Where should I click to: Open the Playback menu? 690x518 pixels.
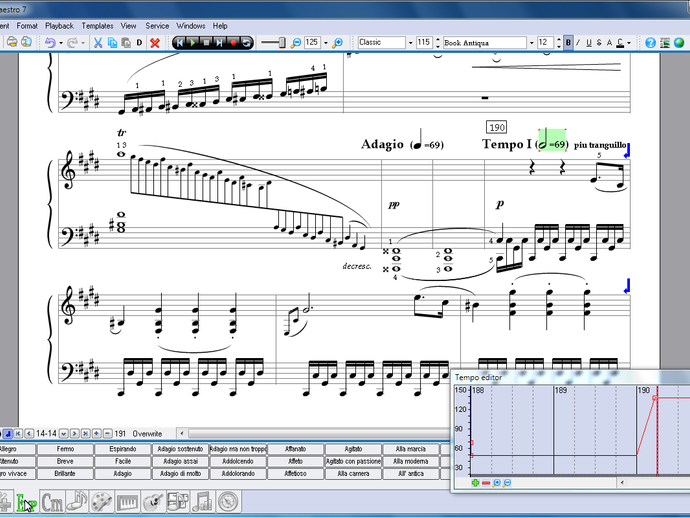tap(59, 26)
